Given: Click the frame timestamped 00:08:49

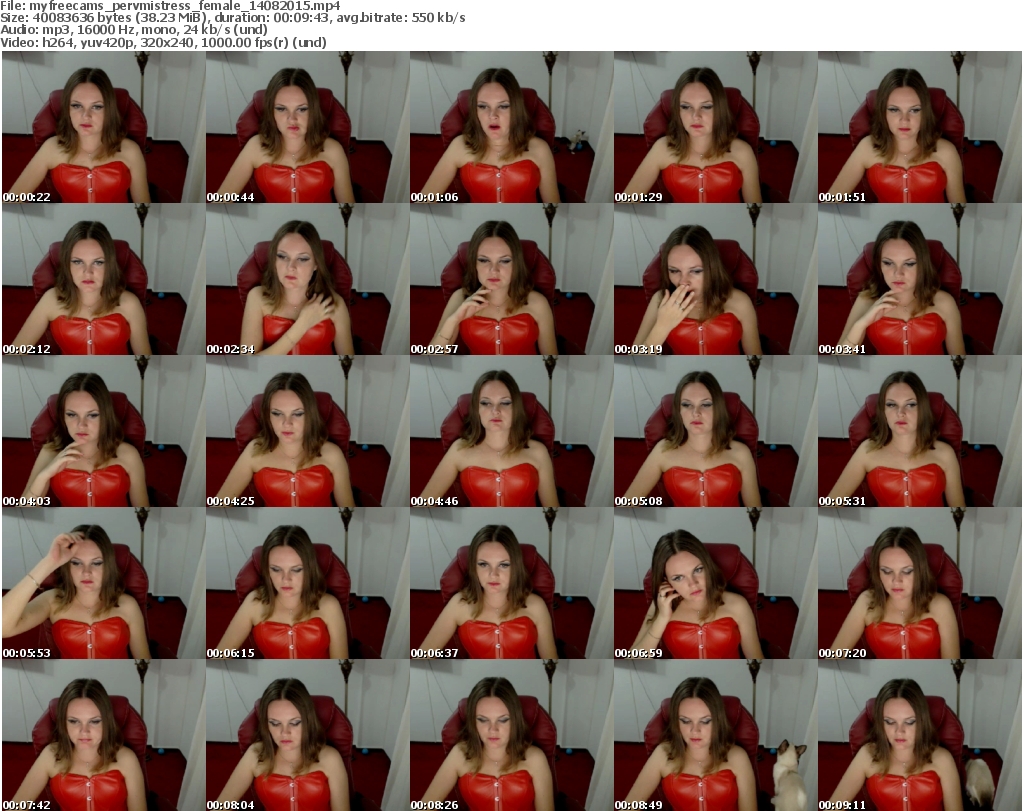Looking at the screenshot, I should 716,735.
